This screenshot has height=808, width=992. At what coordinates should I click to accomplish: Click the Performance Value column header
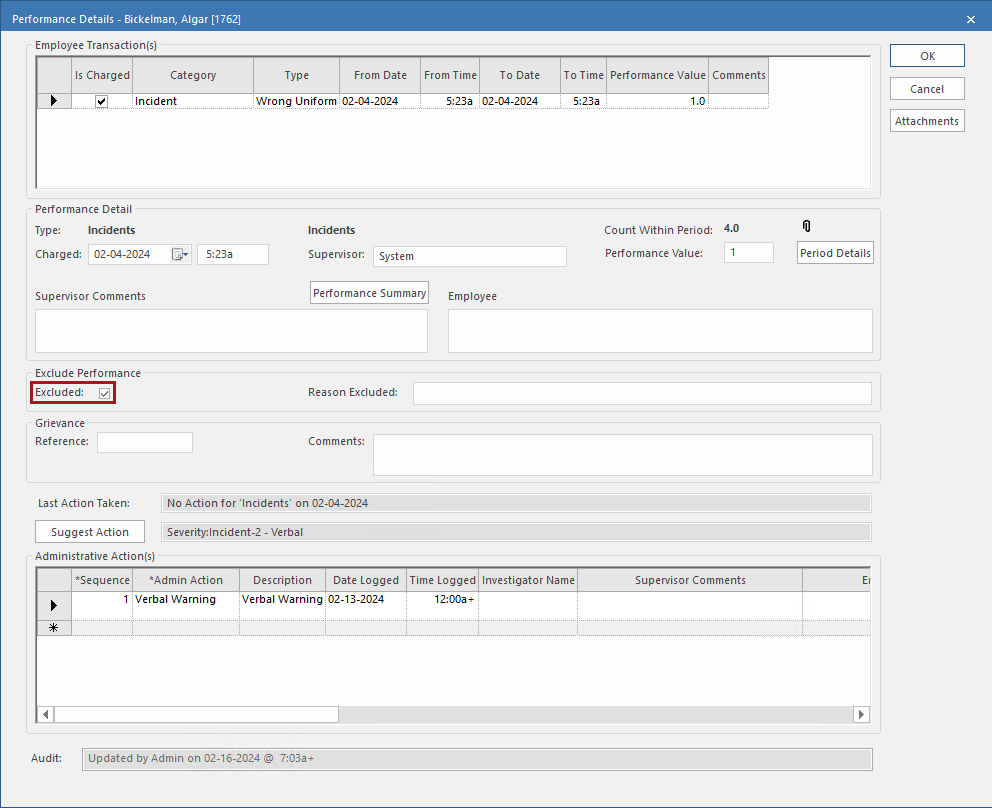(656, 75)
